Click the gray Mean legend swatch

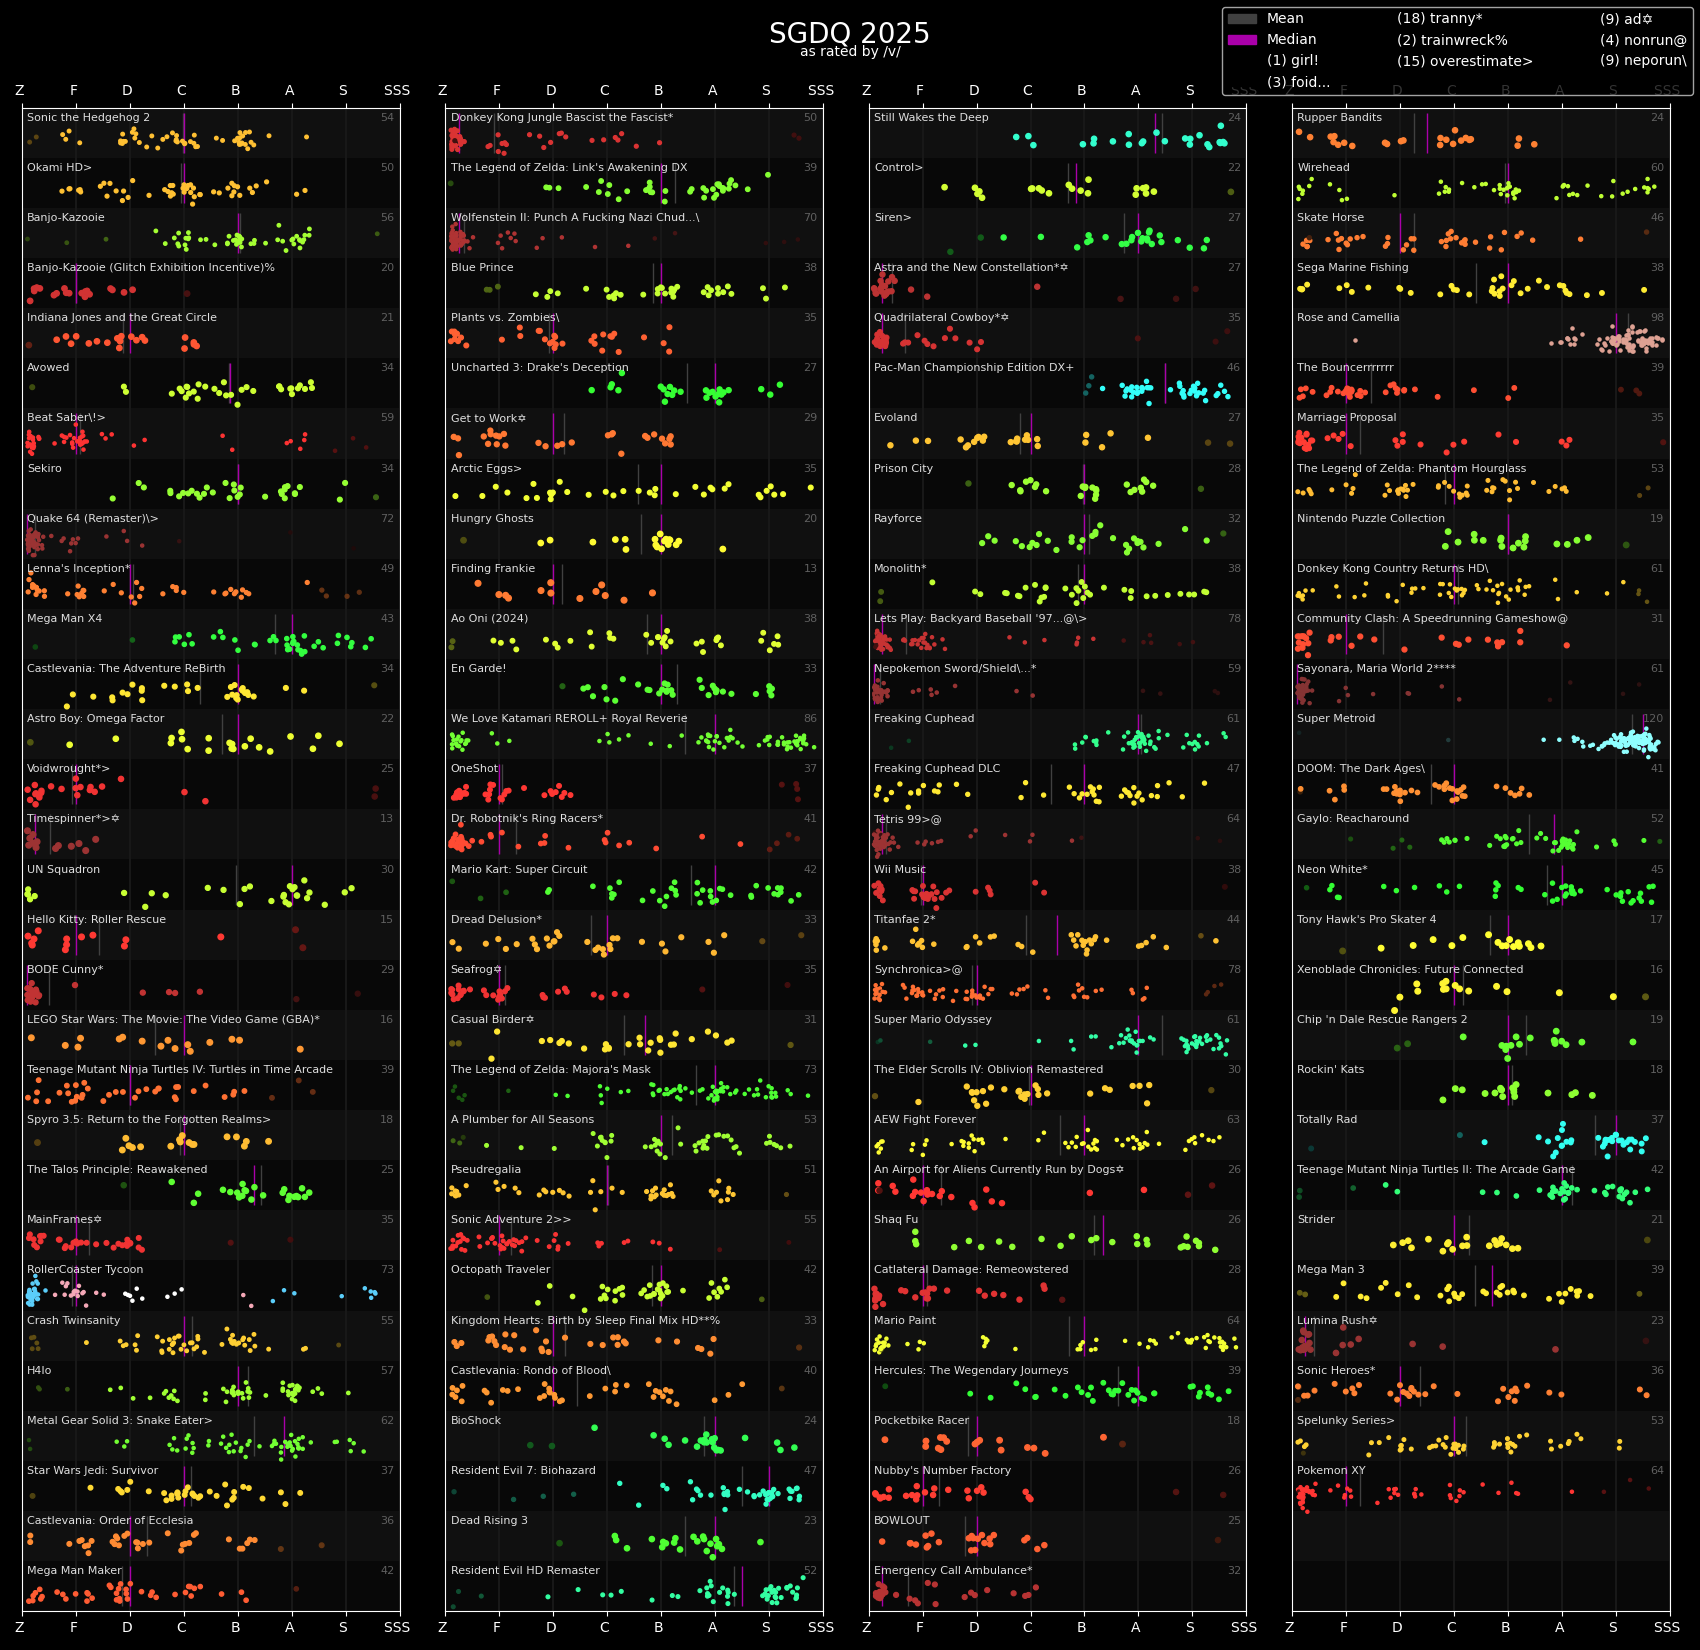1242,19
